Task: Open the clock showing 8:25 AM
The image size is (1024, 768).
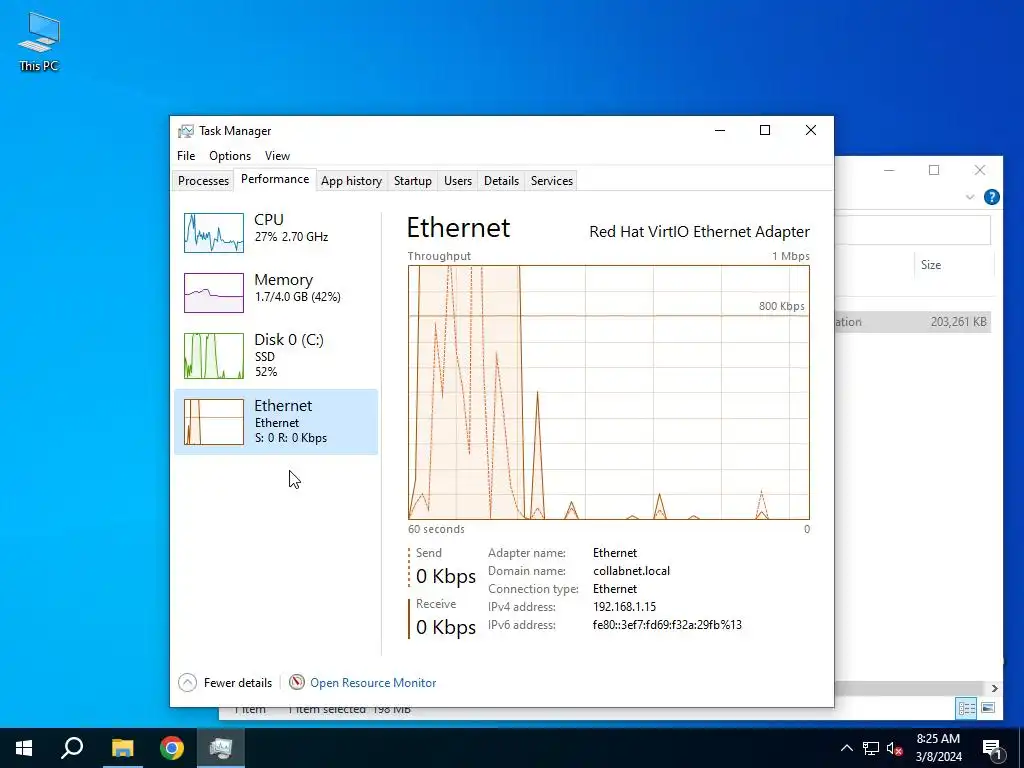Action: click(938, 748)
